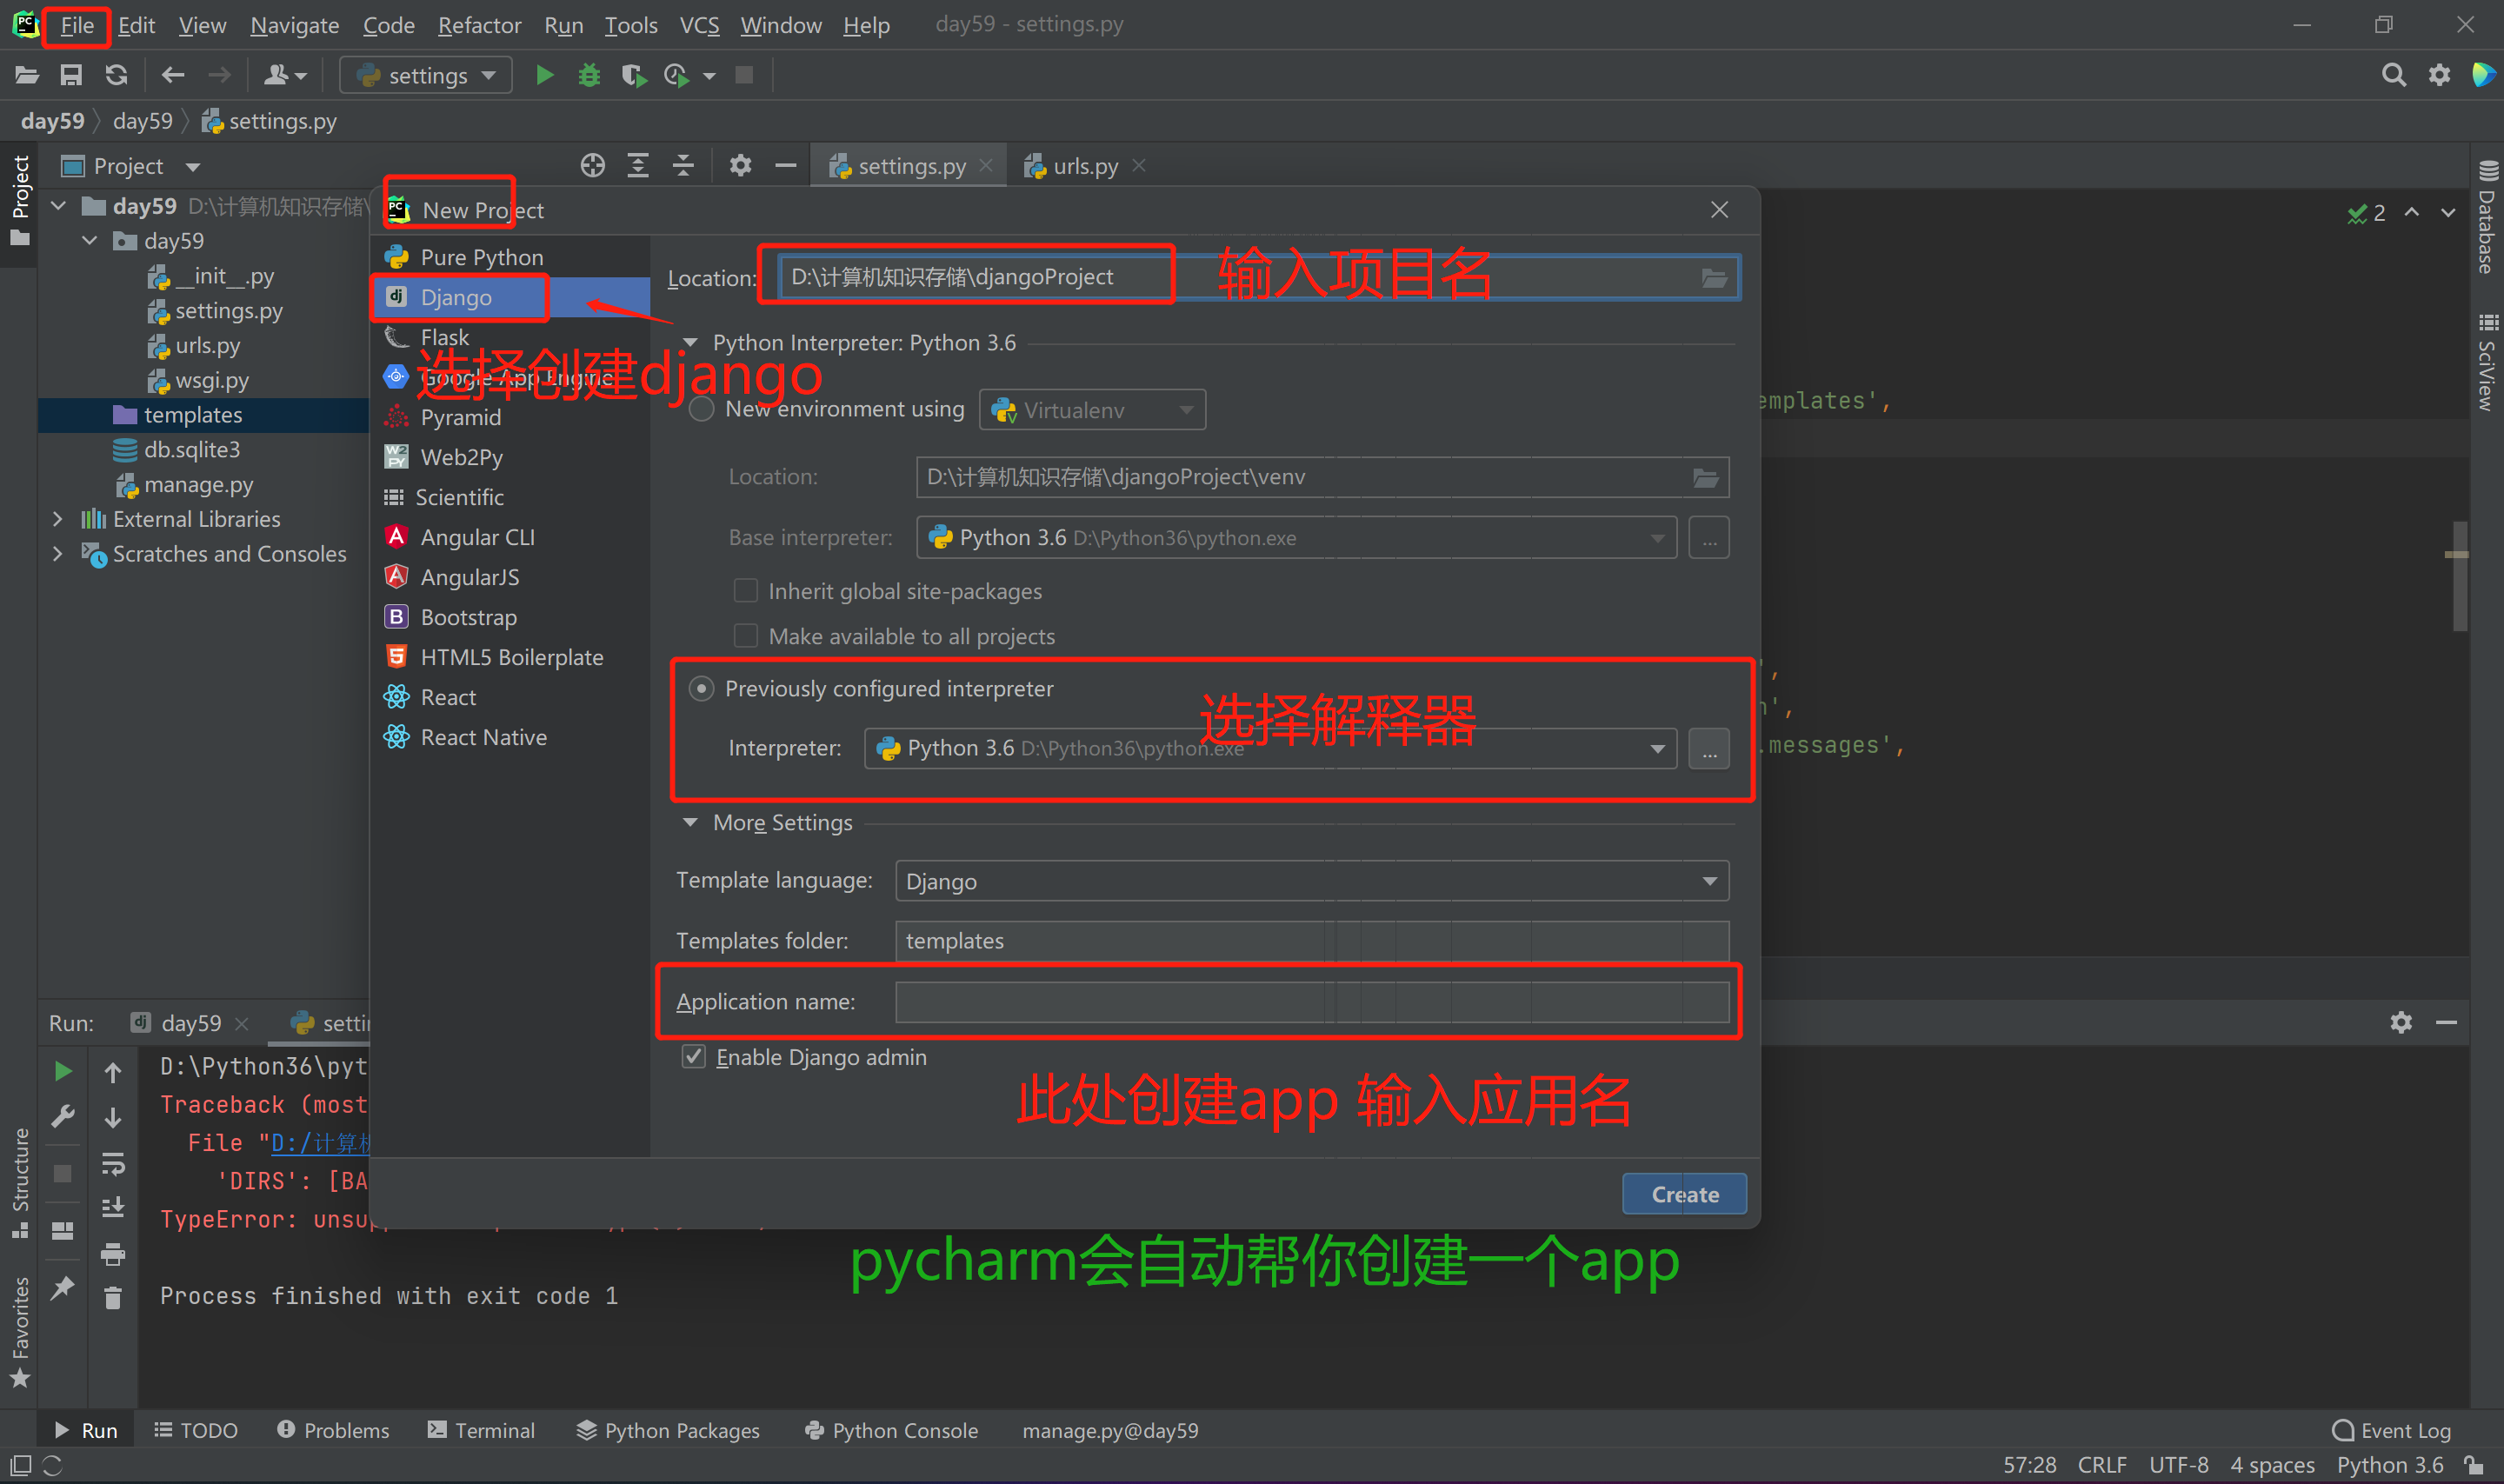The image size is (2504, 1484).
Task: Check Inherit global site-packages
Action: 746,591
